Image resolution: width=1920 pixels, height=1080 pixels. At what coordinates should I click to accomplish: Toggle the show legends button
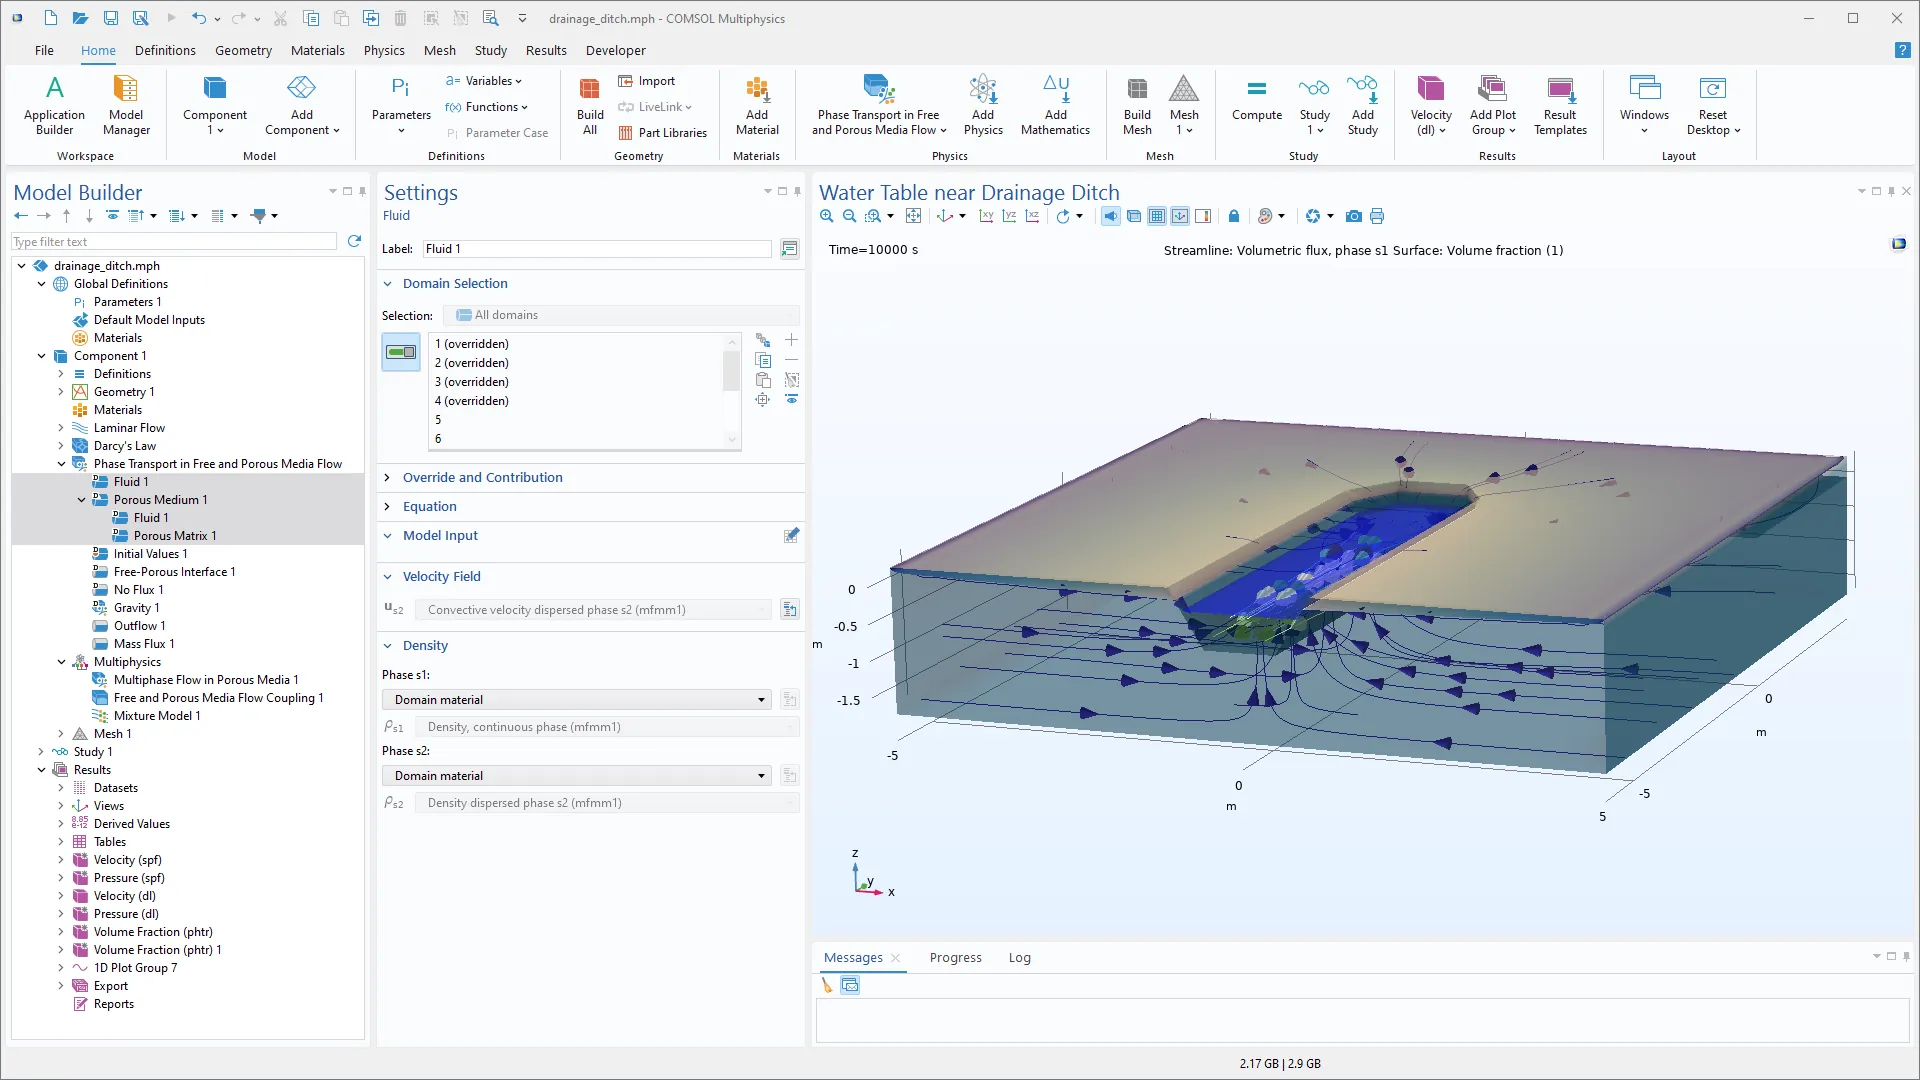(x=1203, y=216)
